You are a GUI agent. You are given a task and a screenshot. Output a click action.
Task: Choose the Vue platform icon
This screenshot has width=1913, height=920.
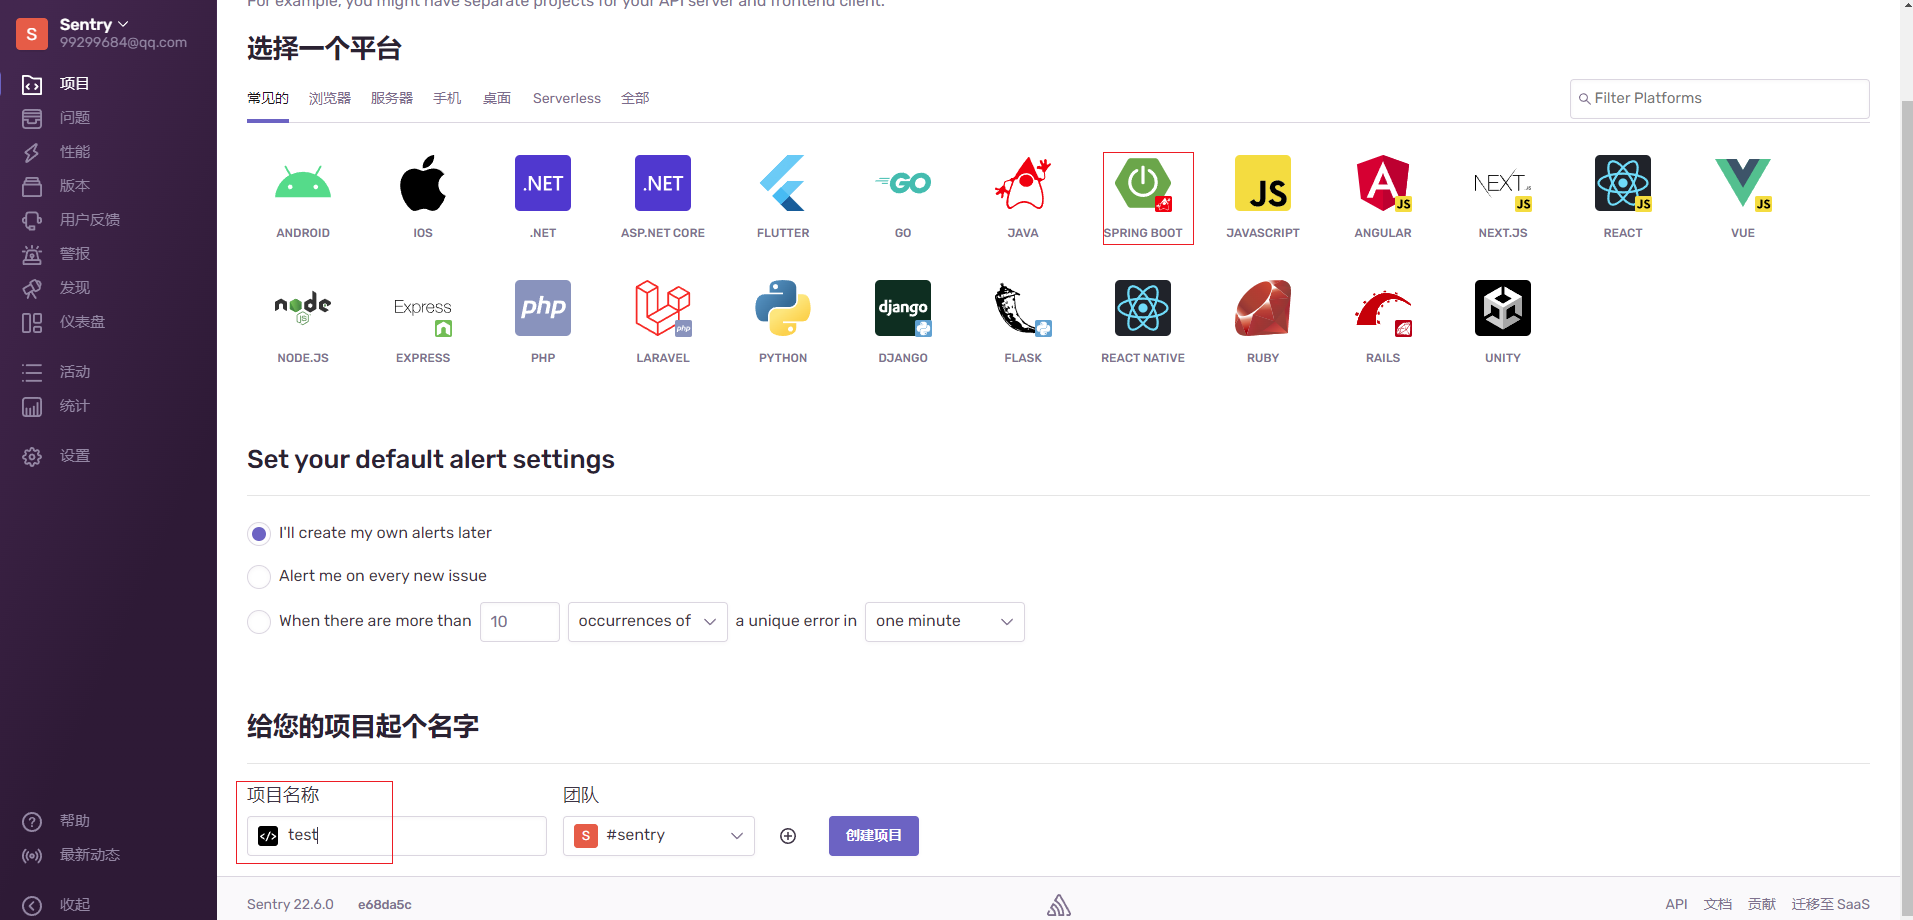coord(1743,183)
